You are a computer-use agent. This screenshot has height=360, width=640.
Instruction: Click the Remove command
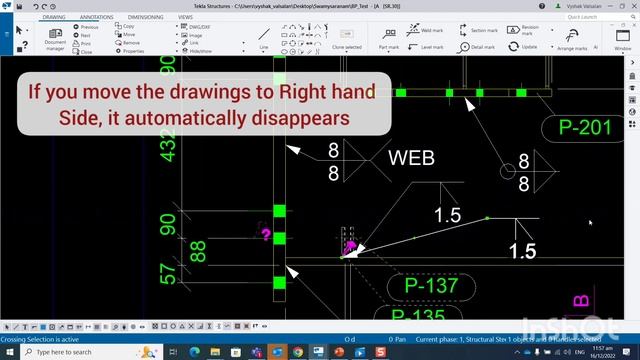[127, 42]
